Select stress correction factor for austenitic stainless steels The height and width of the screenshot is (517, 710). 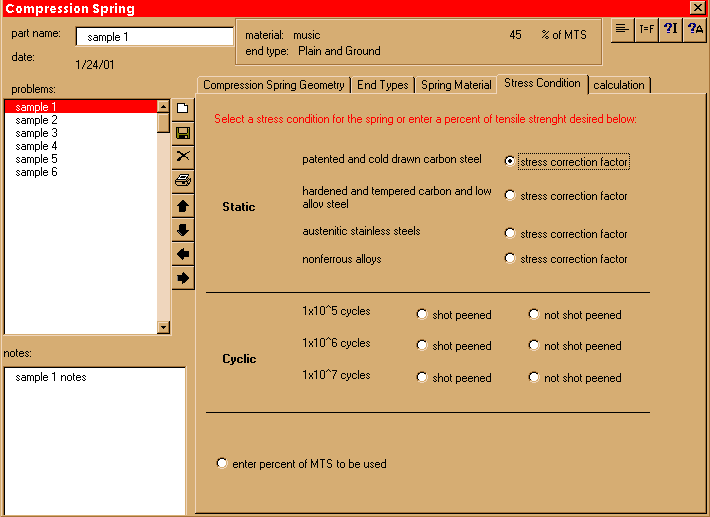pyautogui.click(x=510, y=234)
